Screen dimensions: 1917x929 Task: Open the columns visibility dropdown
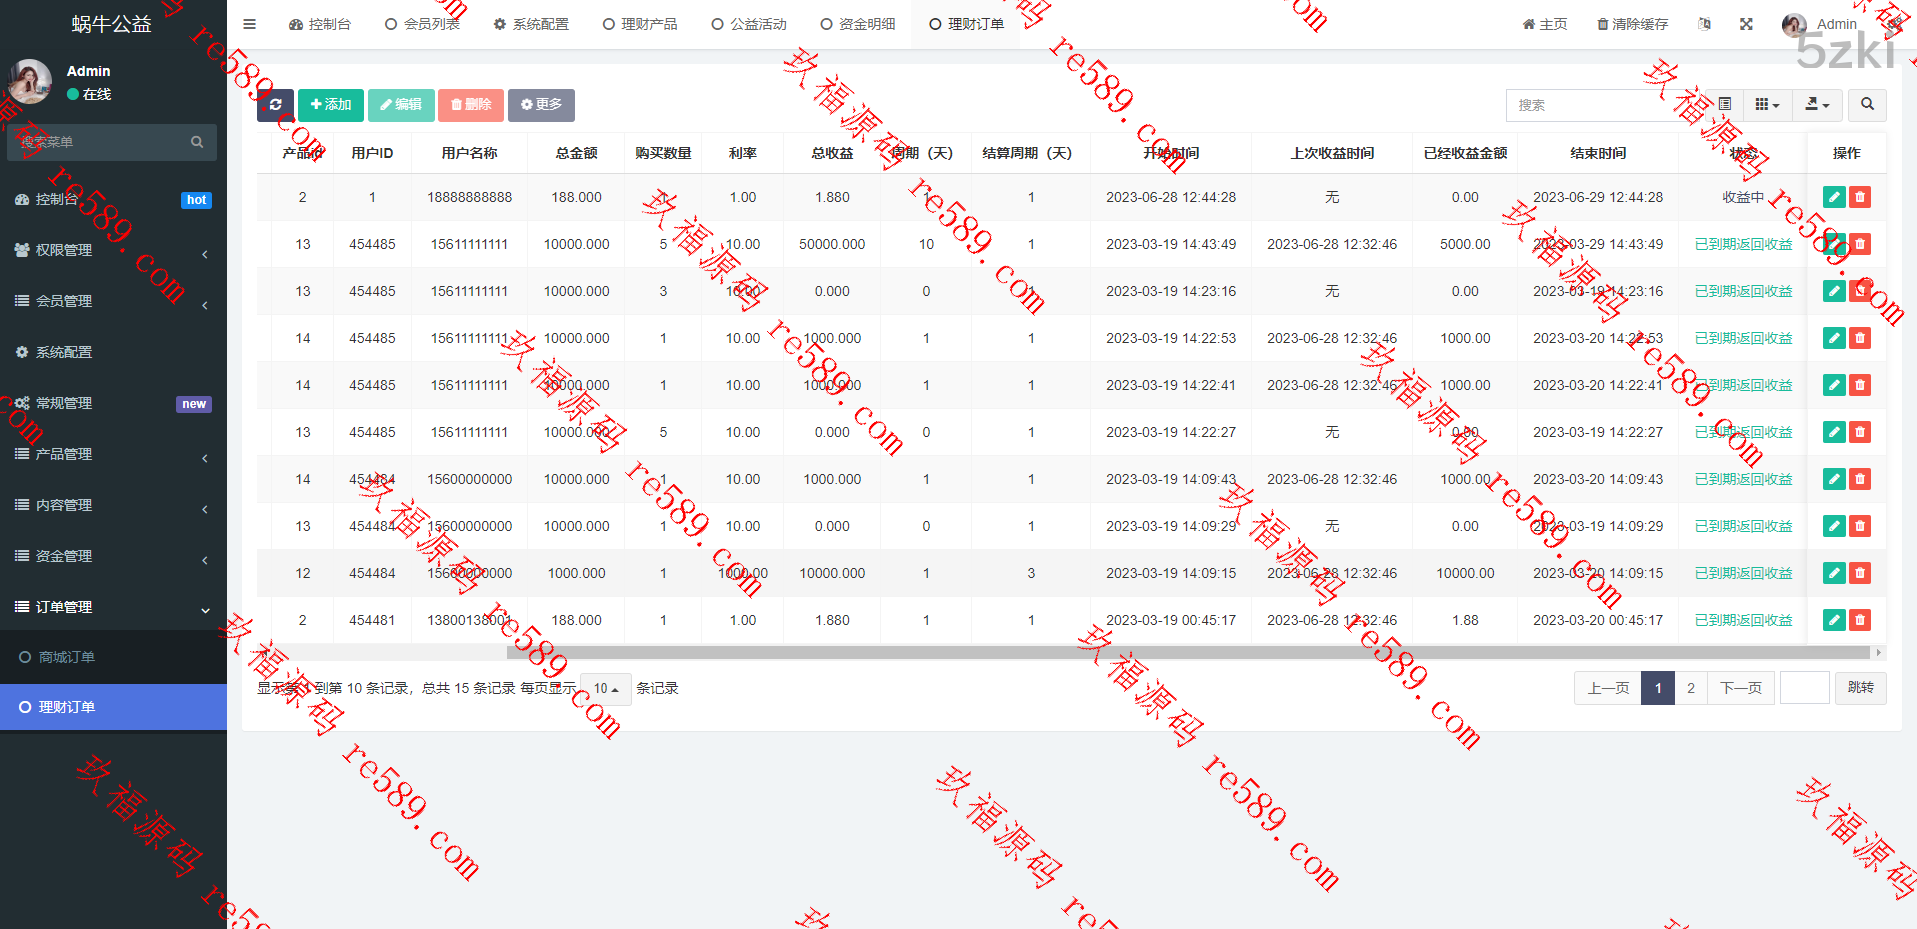[x=1767, y=105]
